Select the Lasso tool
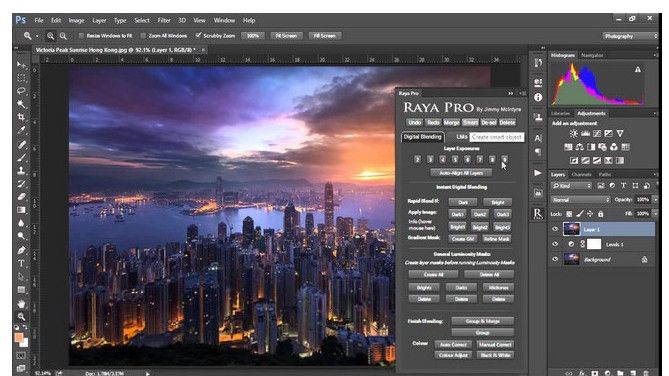Image resolution: width=669 pixels, height=376 pixels. (21, 91)
